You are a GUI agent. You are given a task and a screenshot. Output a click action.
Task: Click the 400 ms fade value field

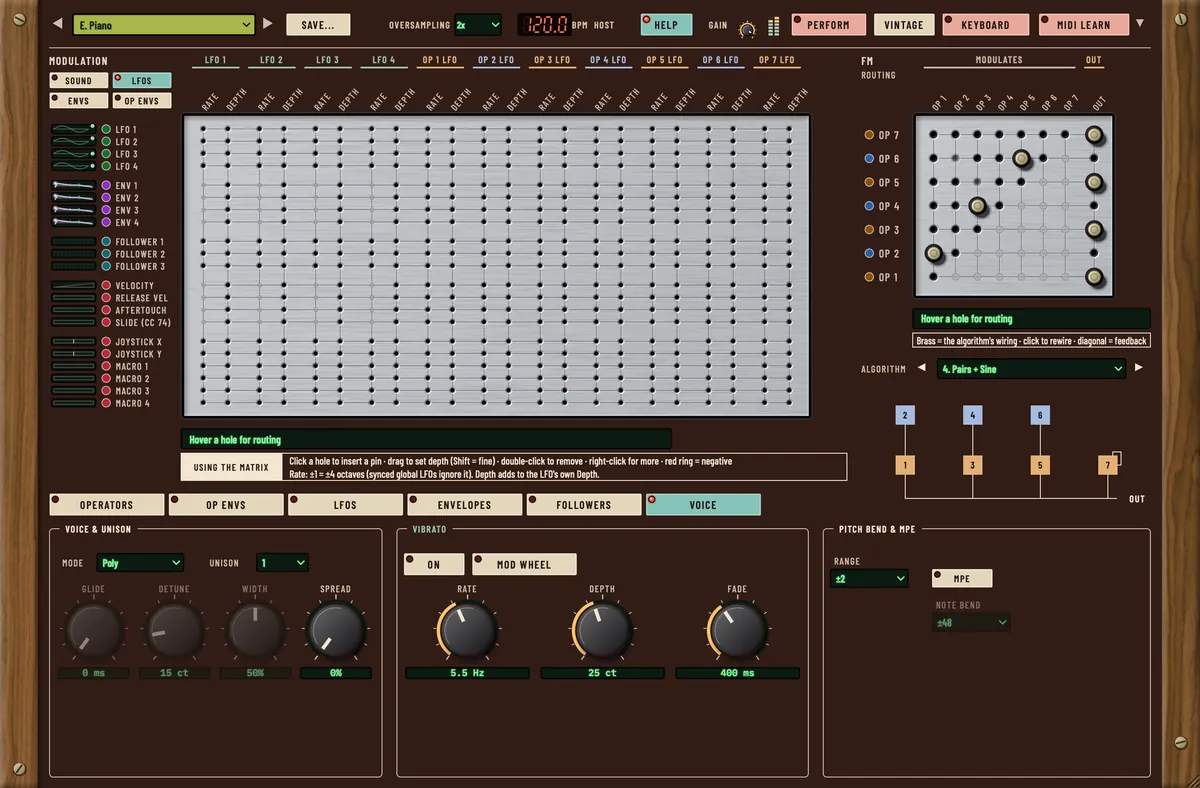click(737, 674)
